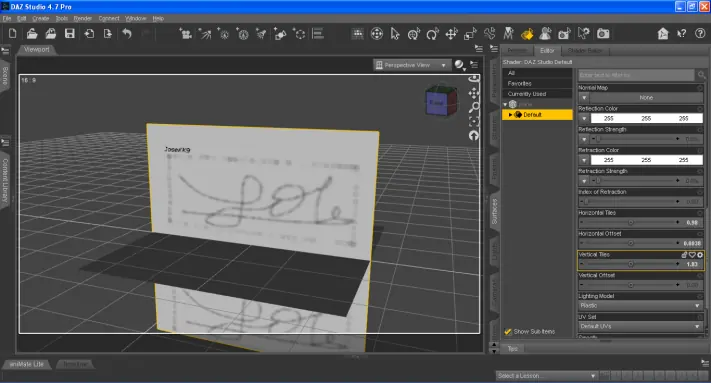Open the Edit menu
This screenshot has height=383, width=711.
pos(21,19)
